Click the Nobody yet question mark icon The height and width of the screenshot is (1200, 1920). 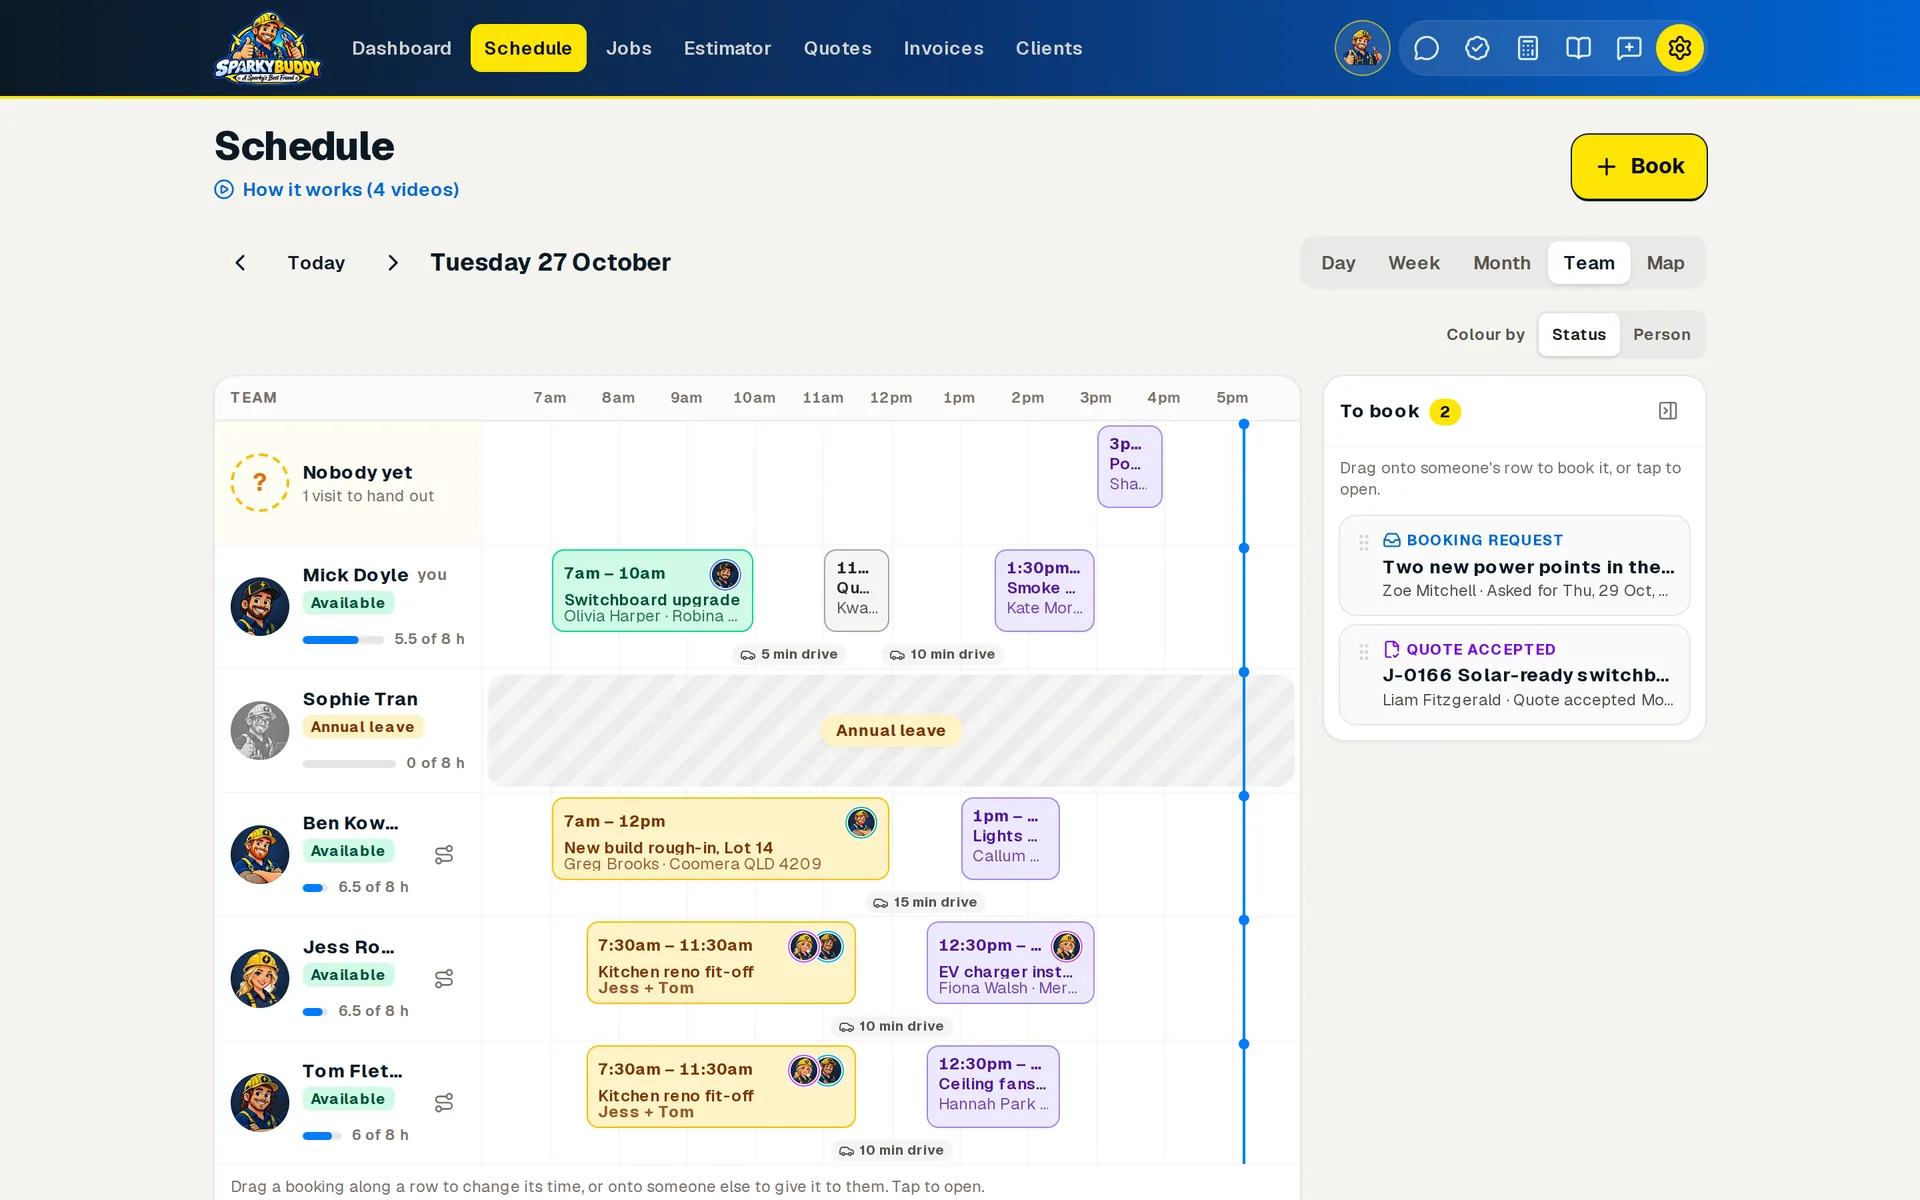[x=260, y=482]
